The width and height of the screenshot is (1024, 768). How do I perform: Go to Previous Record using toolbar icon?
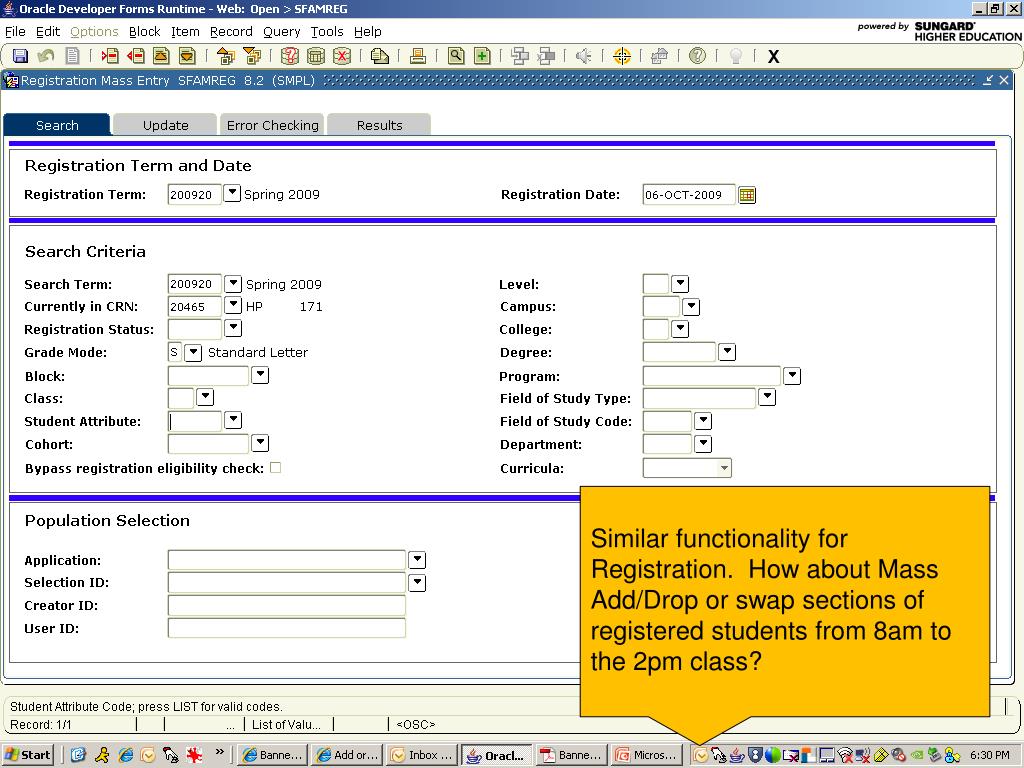(161, 56)
